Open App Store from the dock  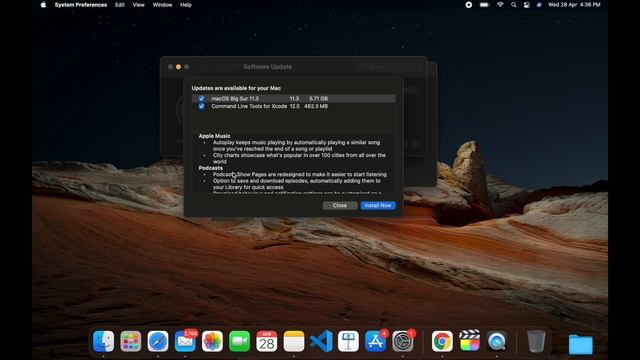click(x=376, y=341)
